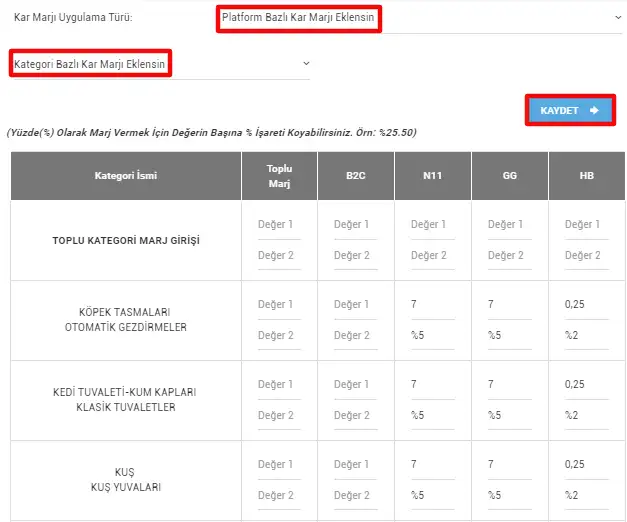Image resolution: width=627 pixels, height=522 pixels.
Task: Click the HB column header
Action: coord(587,176)
